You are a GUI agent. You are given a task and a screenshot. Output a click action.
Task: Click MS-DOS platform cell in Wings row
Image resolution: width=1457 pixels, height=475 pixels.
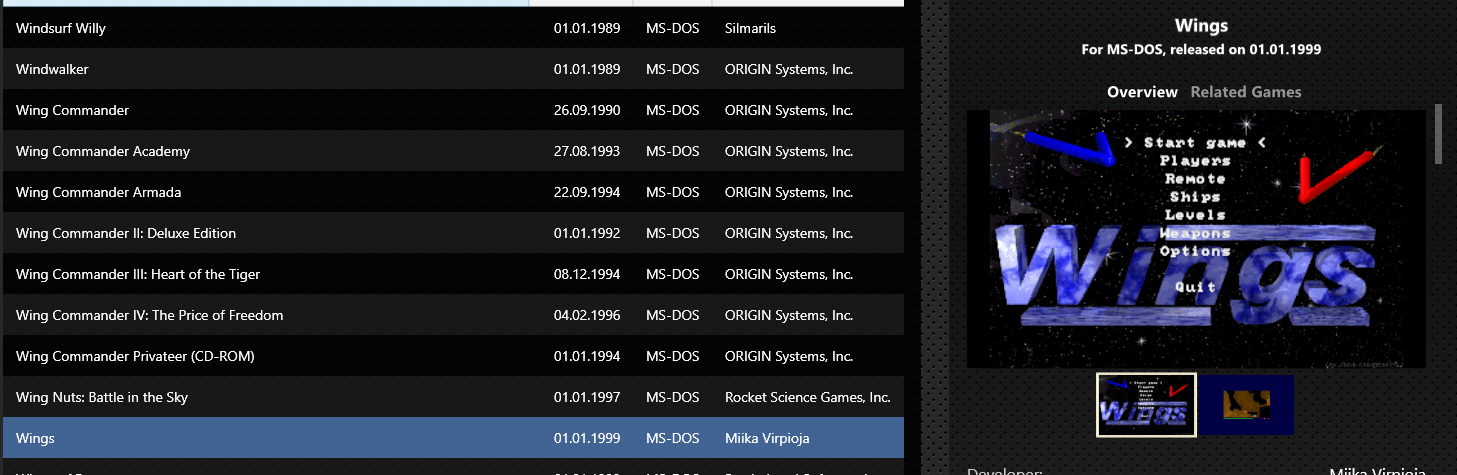pyautogui.click(x=673, y=438)
